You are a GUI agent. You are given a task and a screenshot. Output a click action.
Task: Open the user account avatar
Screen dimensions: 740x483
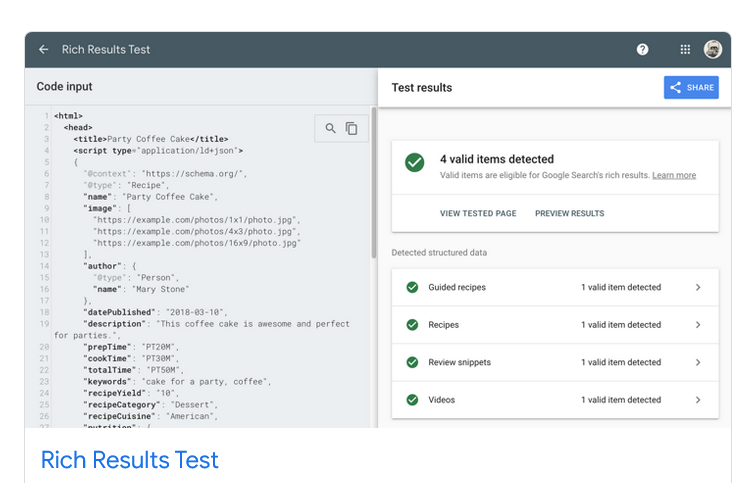[713, 50]
